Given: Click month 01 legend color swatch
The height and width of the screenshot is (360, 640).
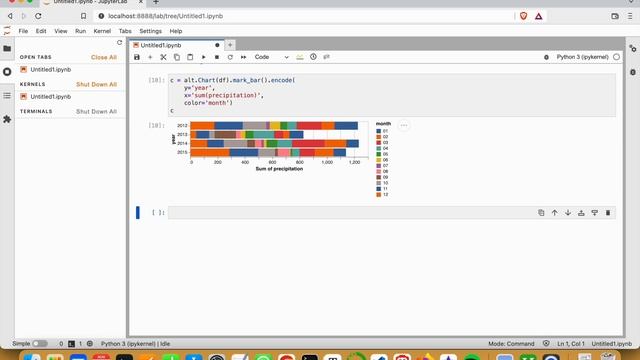Looking at the screenshot, I should (378, 131).
